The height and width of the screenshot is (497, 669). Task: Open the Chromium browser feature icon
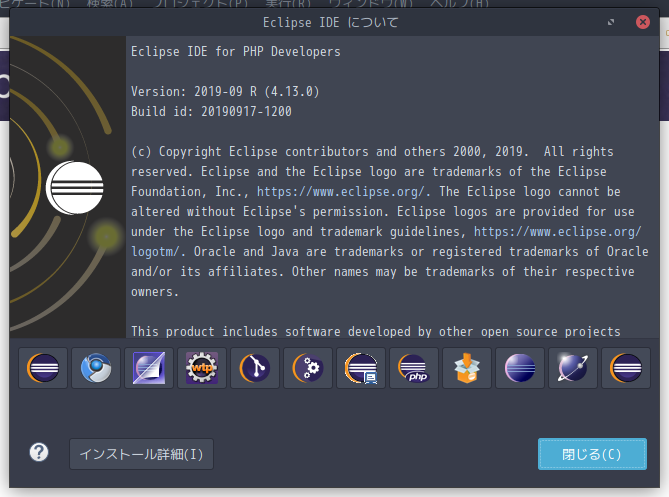pos(96,368)
